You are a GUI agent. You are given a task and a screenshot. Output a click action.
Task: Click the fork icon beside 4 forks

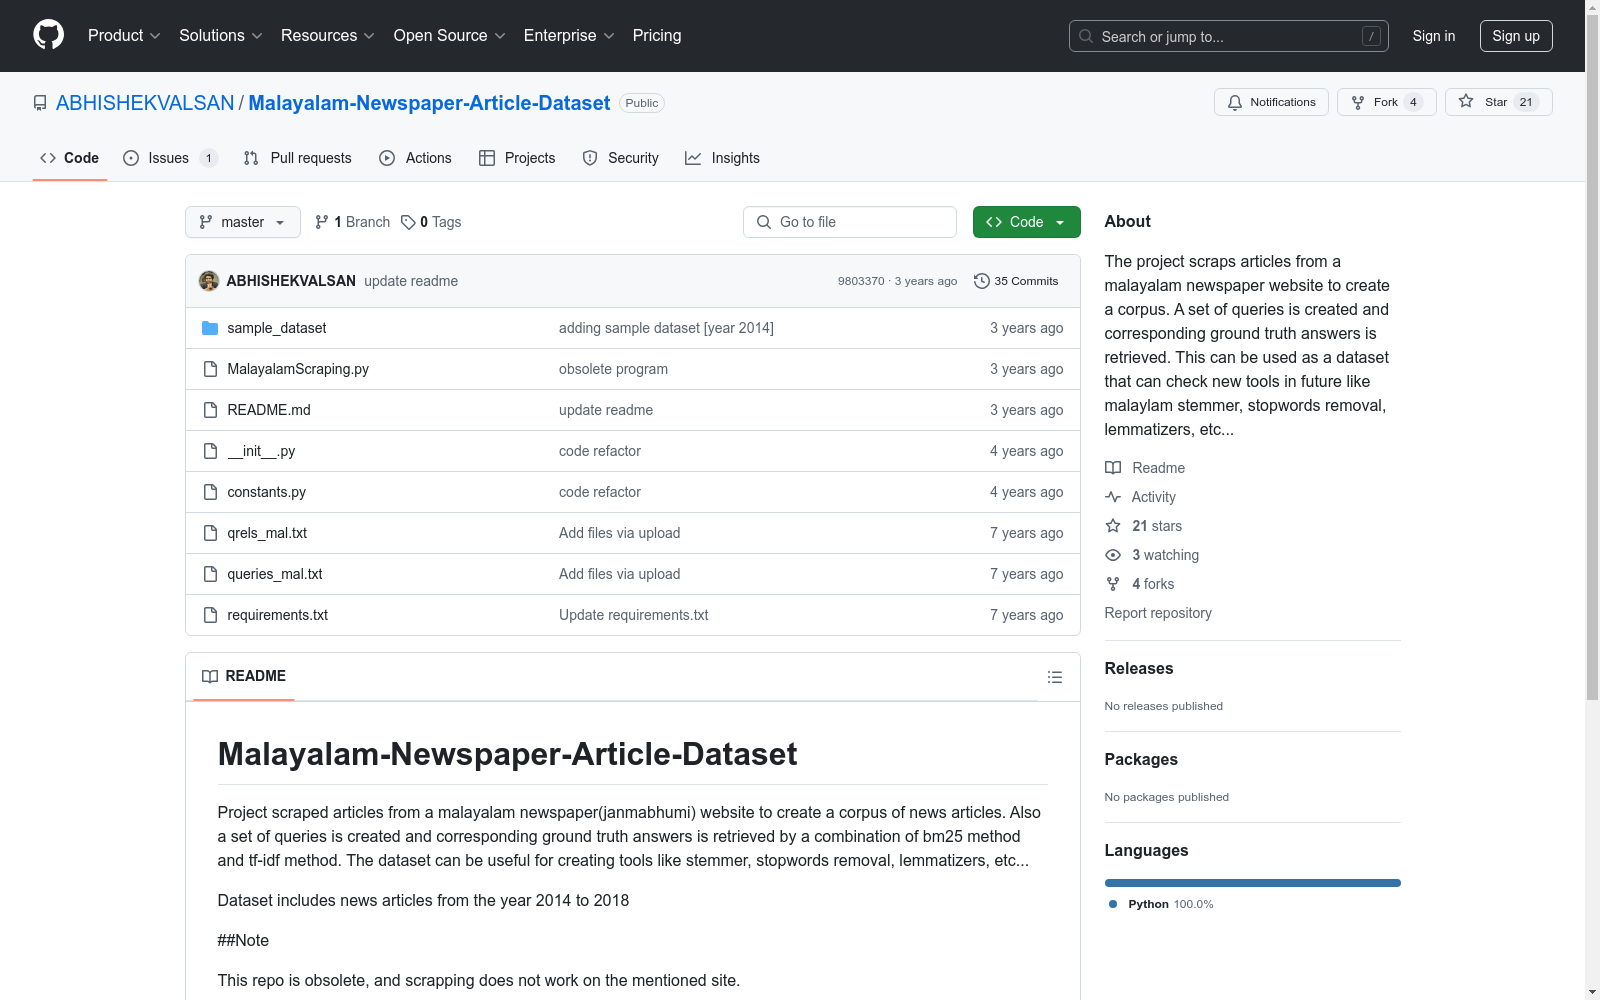[1113, 584]
